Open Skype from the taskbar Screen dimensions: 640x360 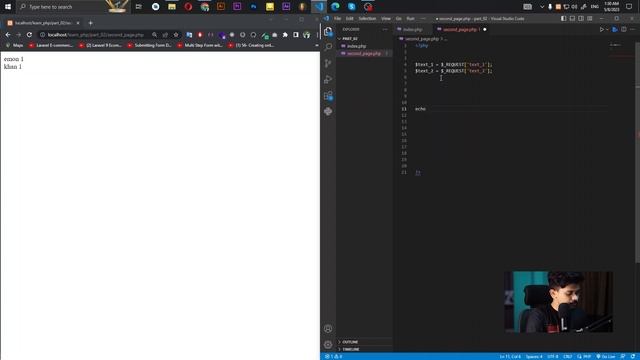(x=351, y=7)
